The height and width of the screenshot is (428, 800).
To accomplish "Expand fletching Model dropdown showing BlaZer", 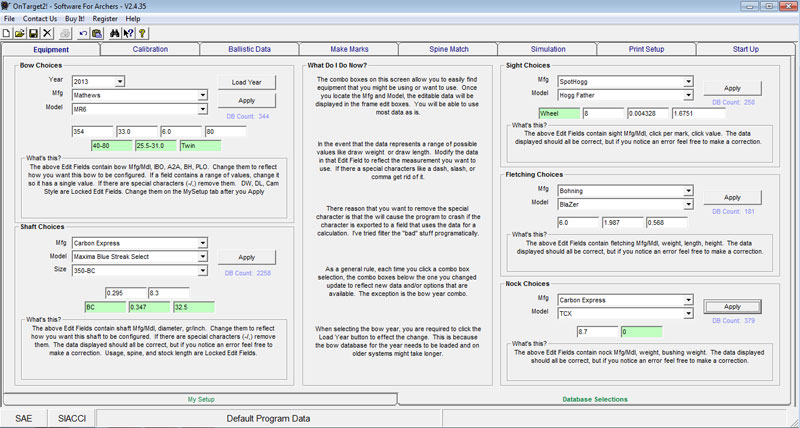I will [x=688, y=204].
